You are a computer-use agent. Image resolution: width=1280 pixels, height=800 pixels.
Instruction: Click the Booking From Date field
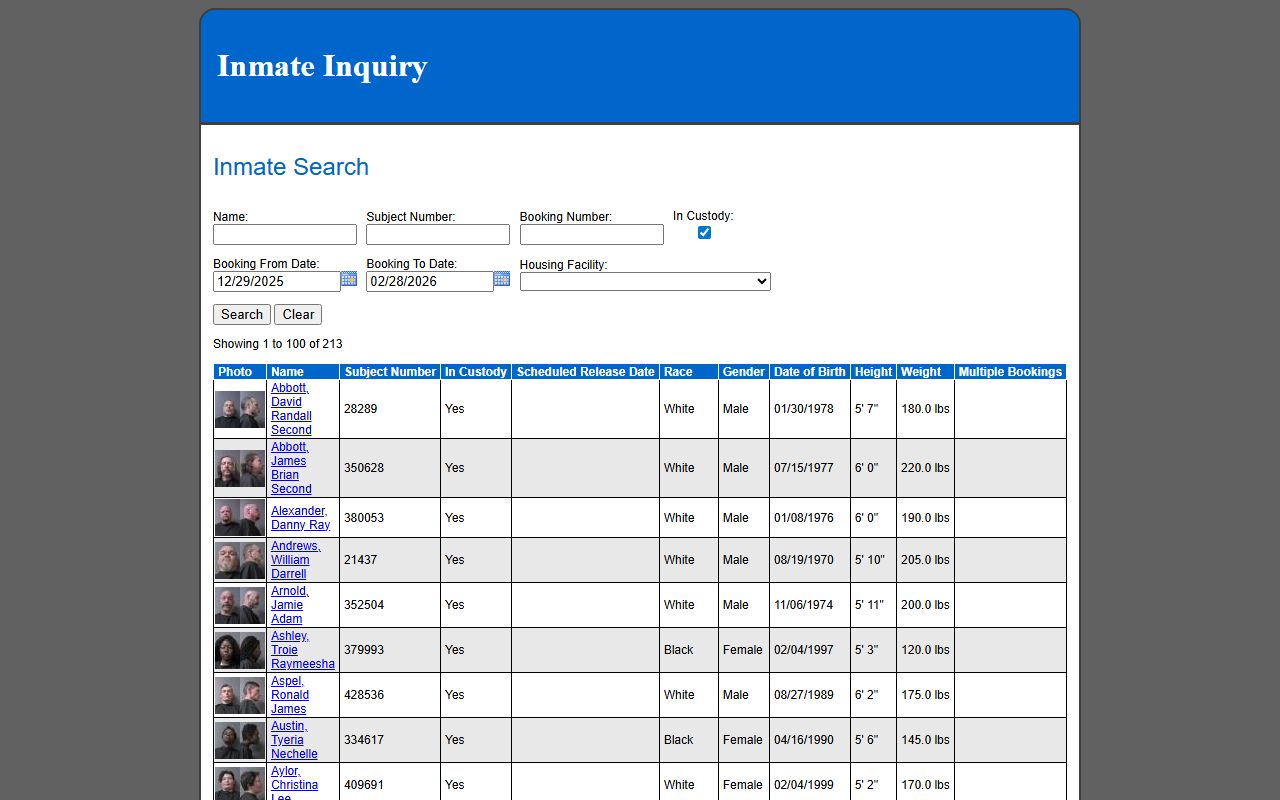[277, 282]
